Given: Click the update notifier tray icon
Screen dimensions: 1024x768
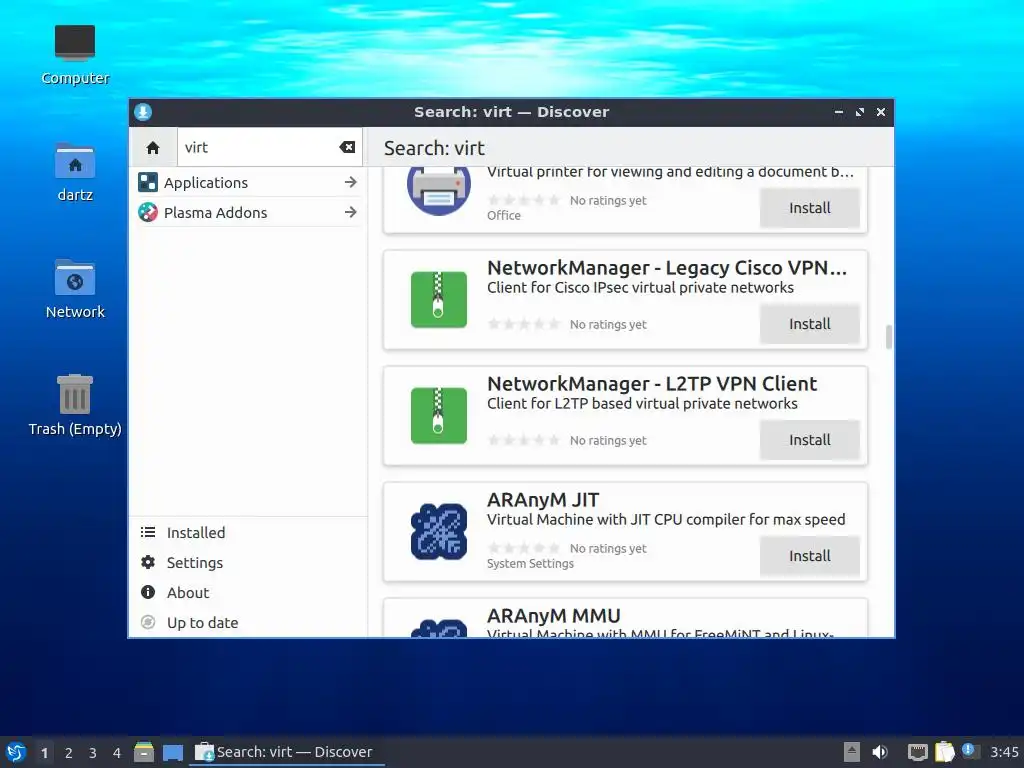Looking at the screenshot, I should click(970, 752).
